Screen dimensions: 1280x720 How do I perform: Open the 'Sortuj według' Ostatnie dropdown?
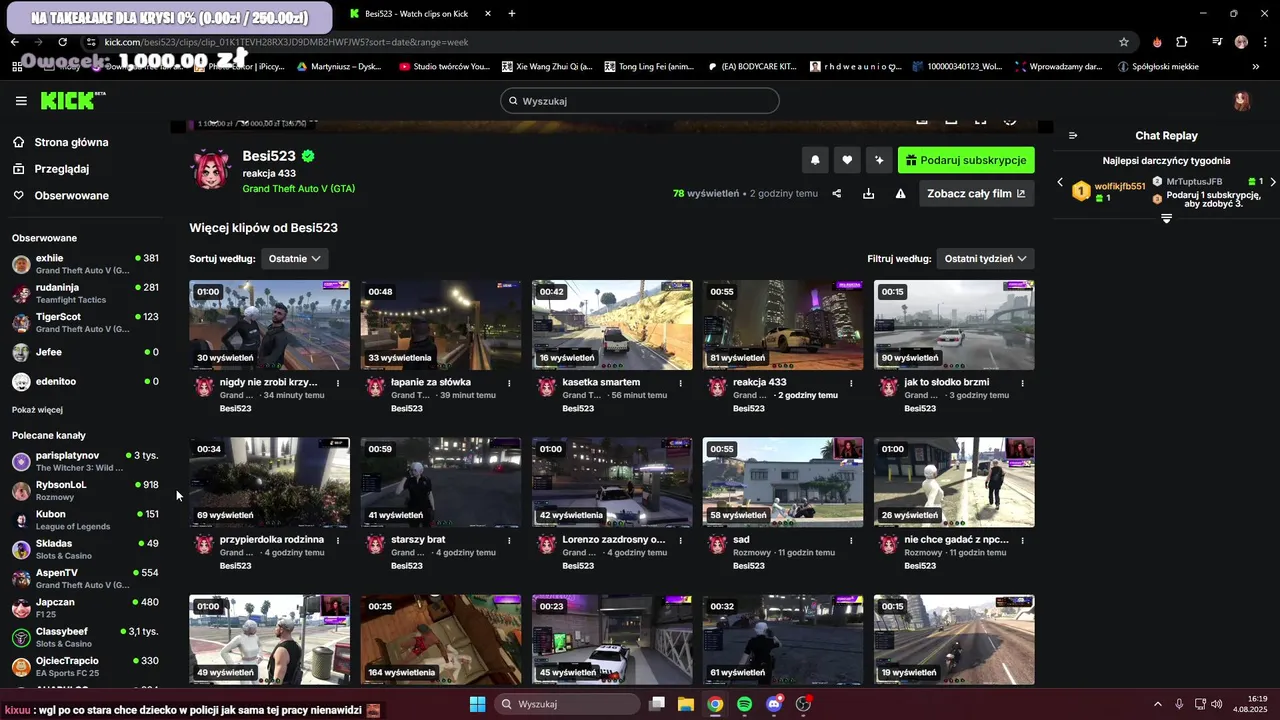295,258
